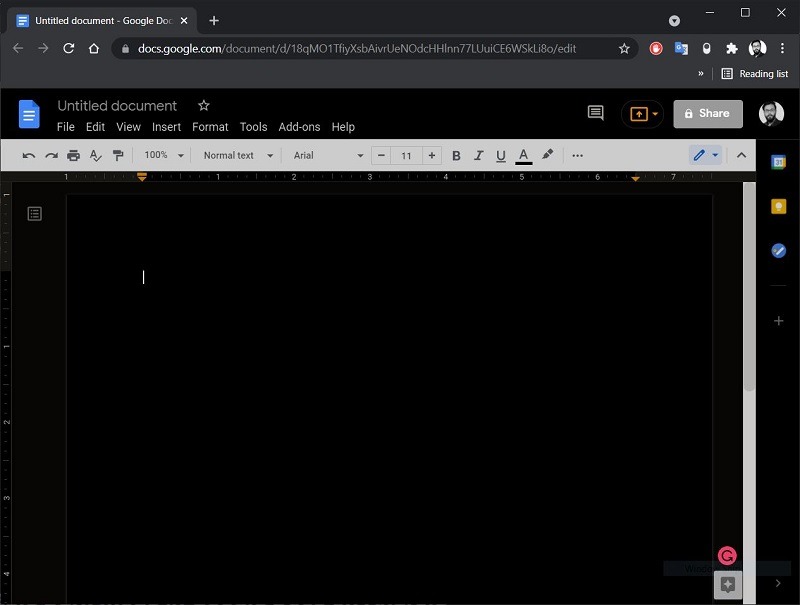Open the Insert menu
The image size is (800, 605).
(x=166, y=127)
